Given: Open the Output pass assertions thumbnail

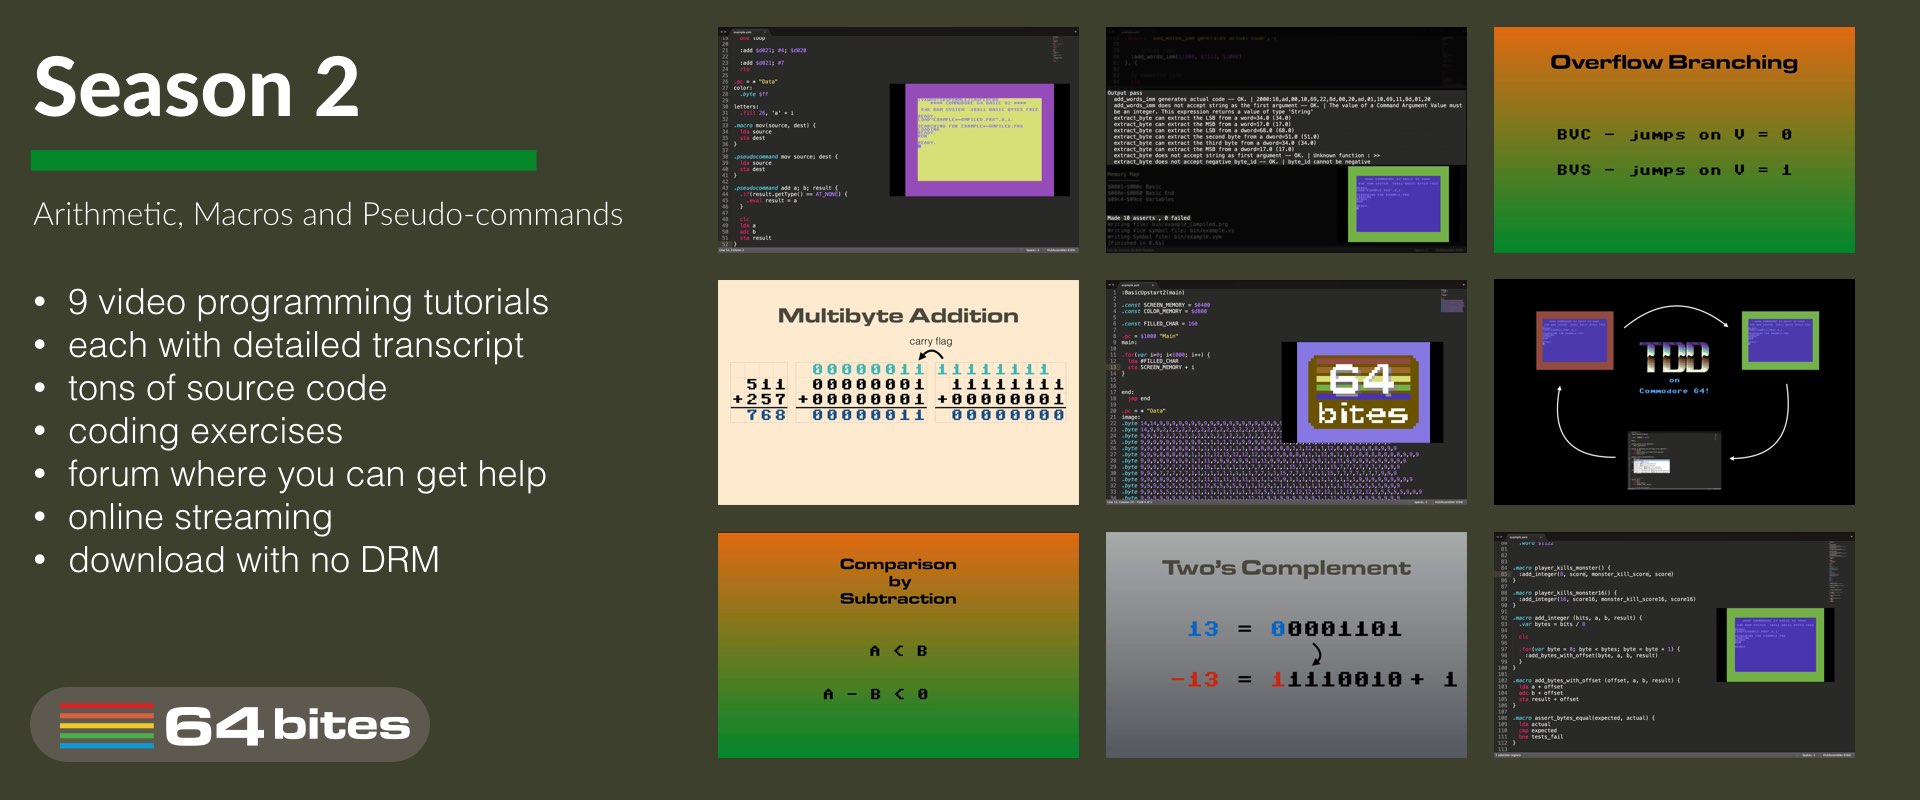Looking at the screenshot, I should 1286,140.
